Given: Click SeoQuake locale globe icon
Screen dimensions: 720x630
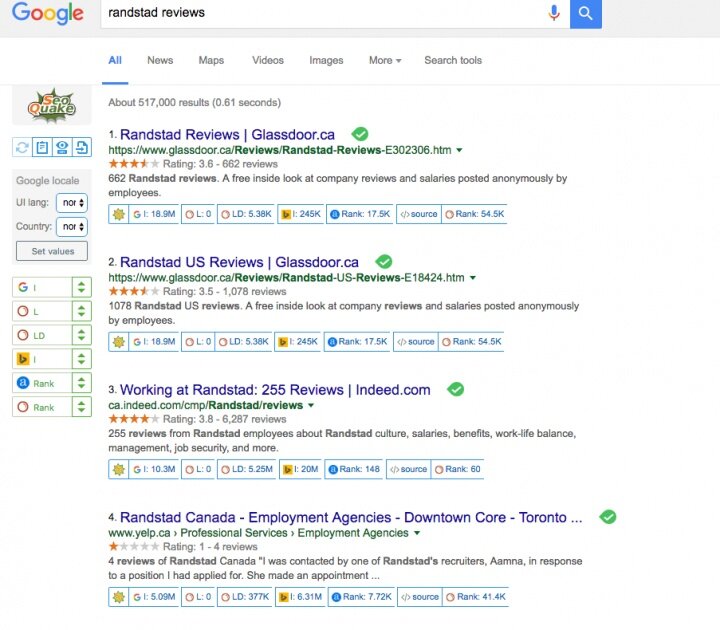Looking at the screenshot, I should click(x=62, y=147).
